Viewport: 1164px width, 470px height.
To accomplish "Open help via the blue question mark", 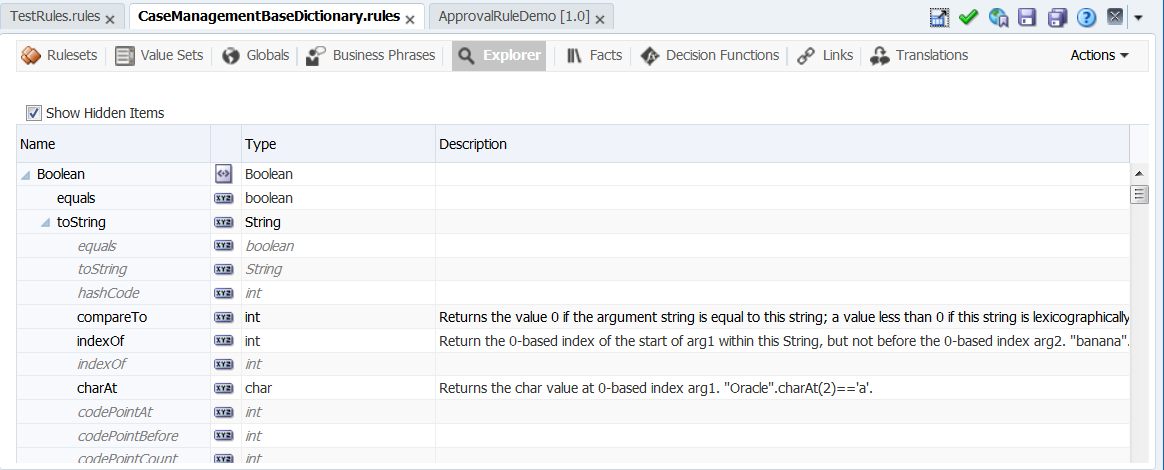I will coord(1086,17).
